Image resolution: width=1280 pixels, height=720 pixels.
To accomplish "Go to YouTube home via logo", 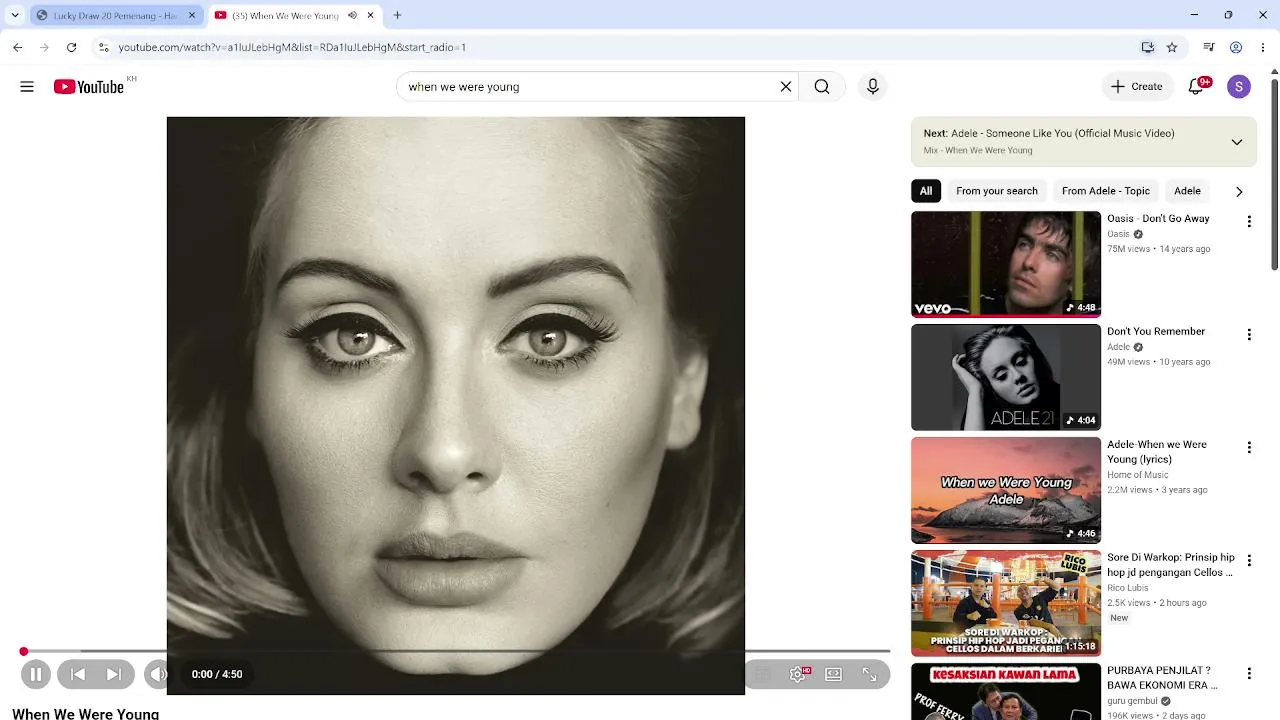I will (x=89, y=87).
